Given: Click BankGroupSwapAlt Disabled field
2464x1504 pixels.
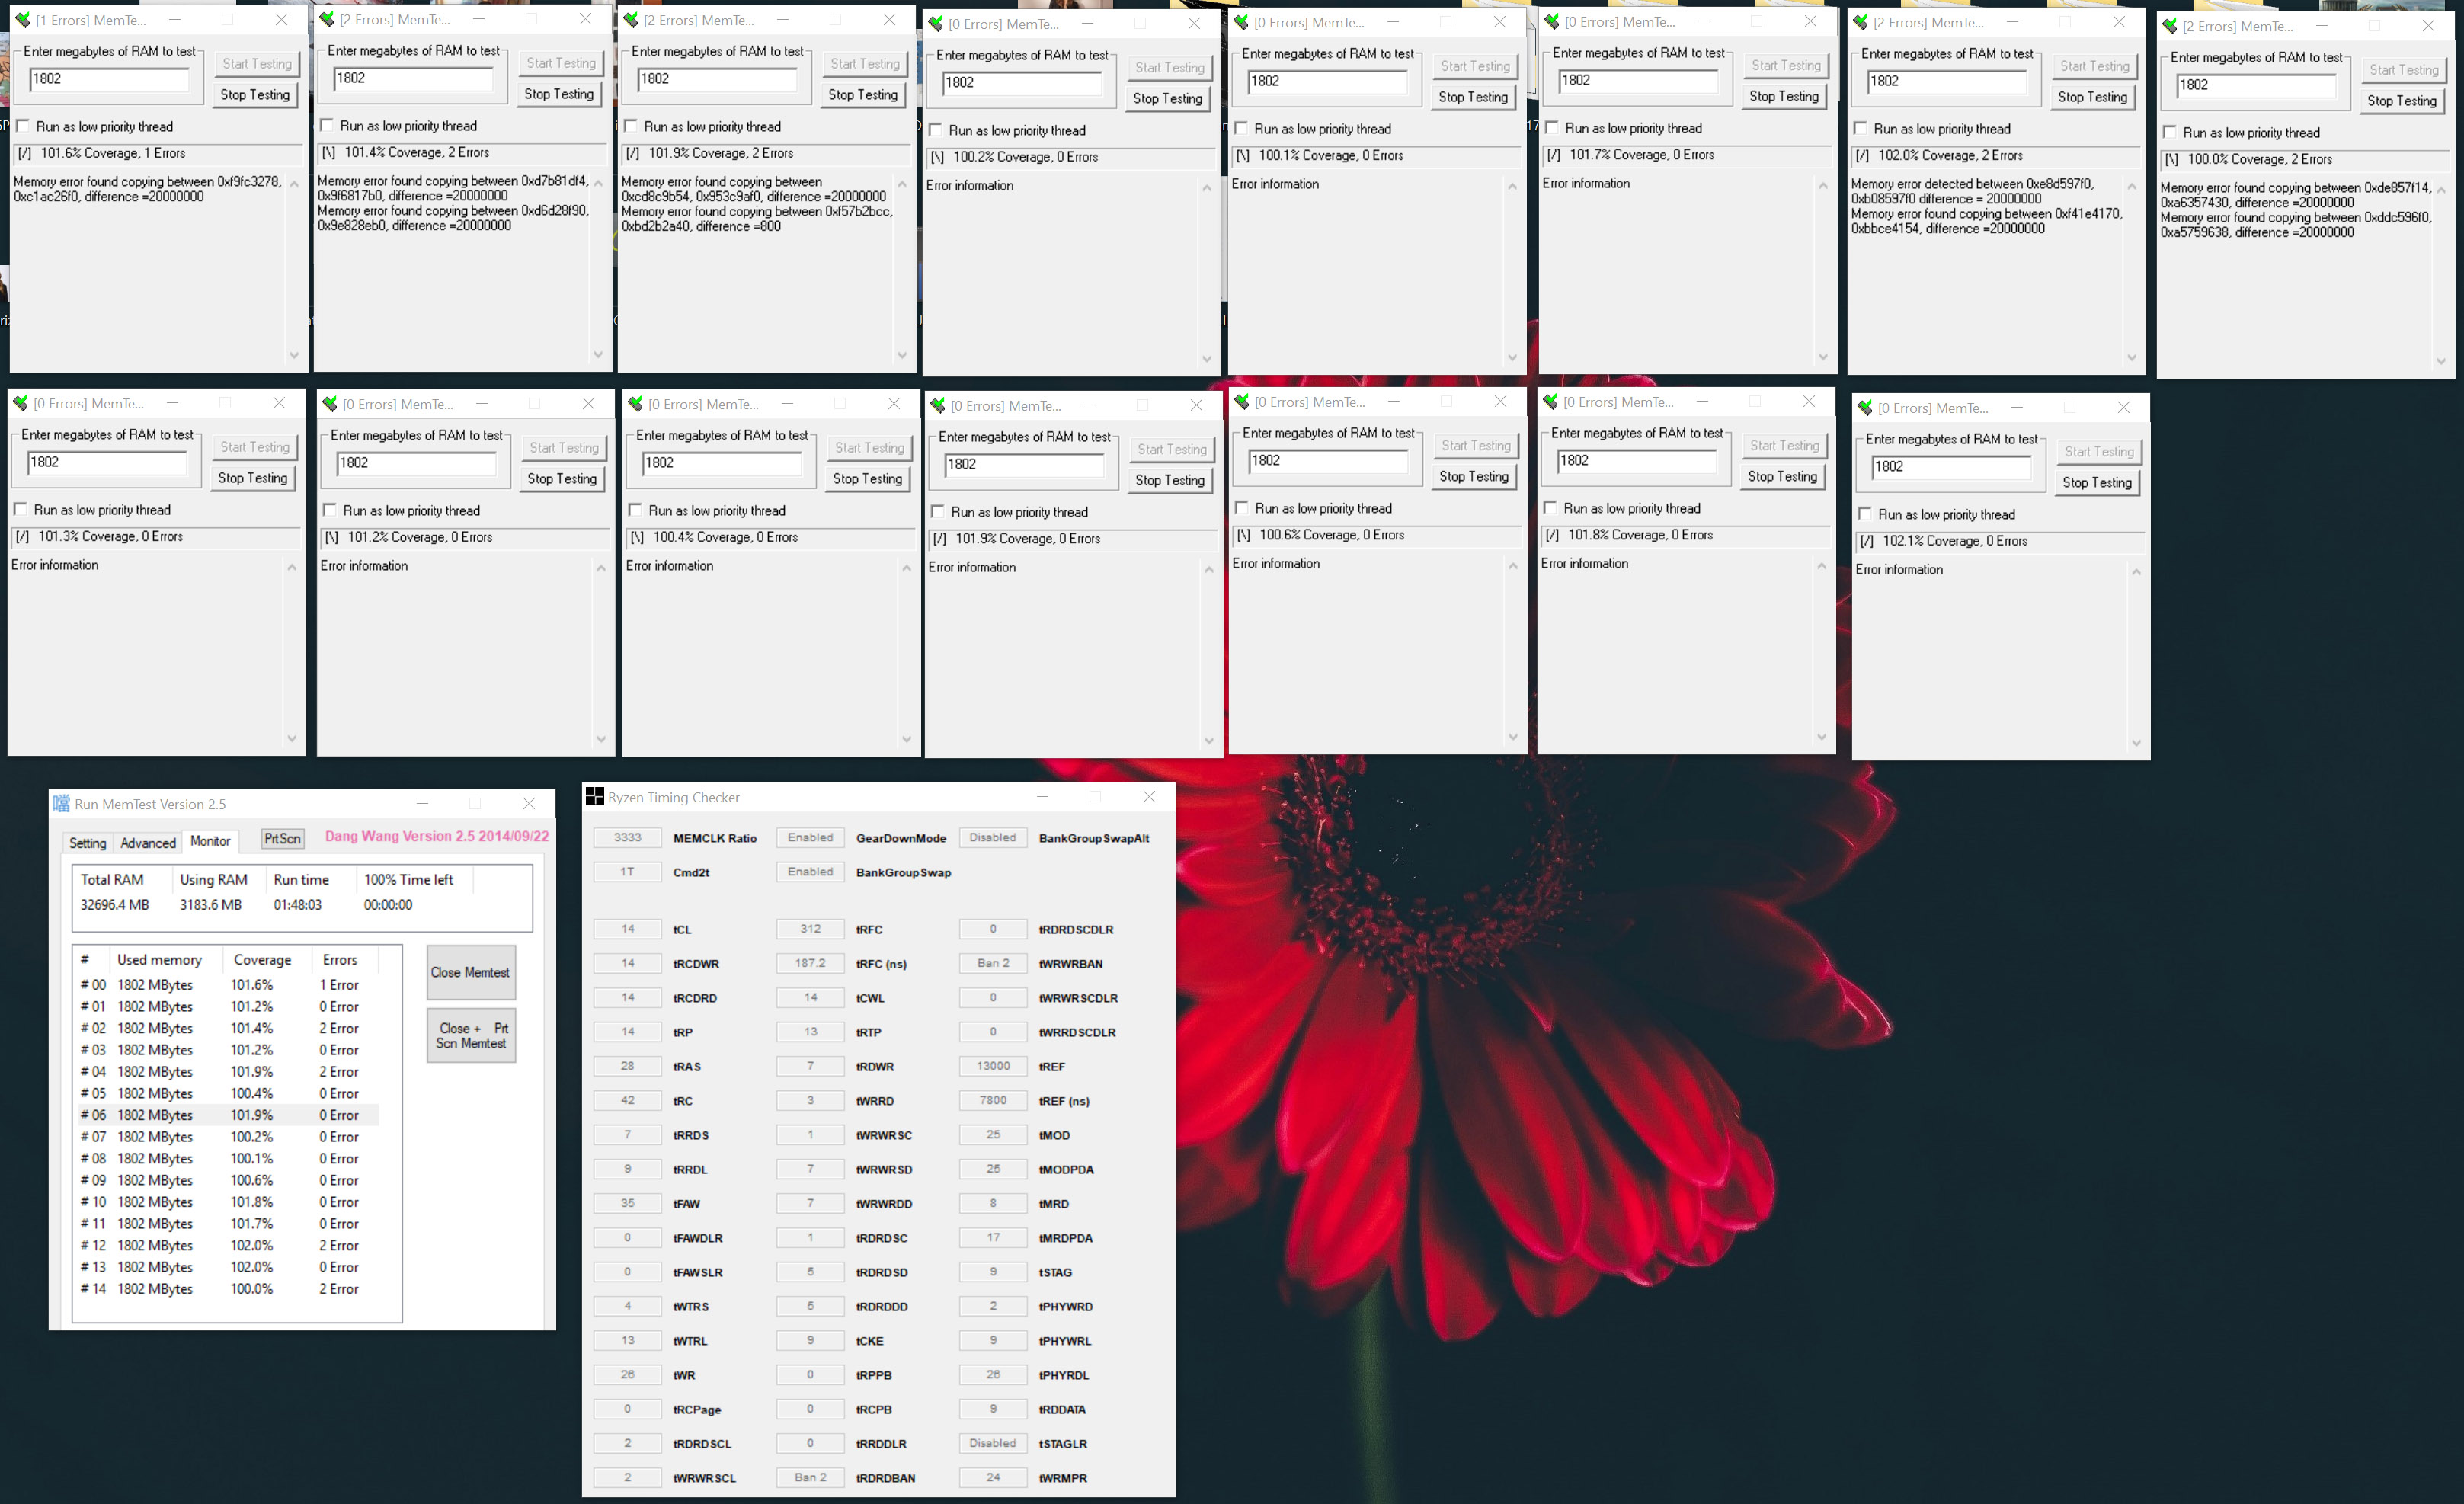Looking at the screenshot, I should [x=992, y=837].
